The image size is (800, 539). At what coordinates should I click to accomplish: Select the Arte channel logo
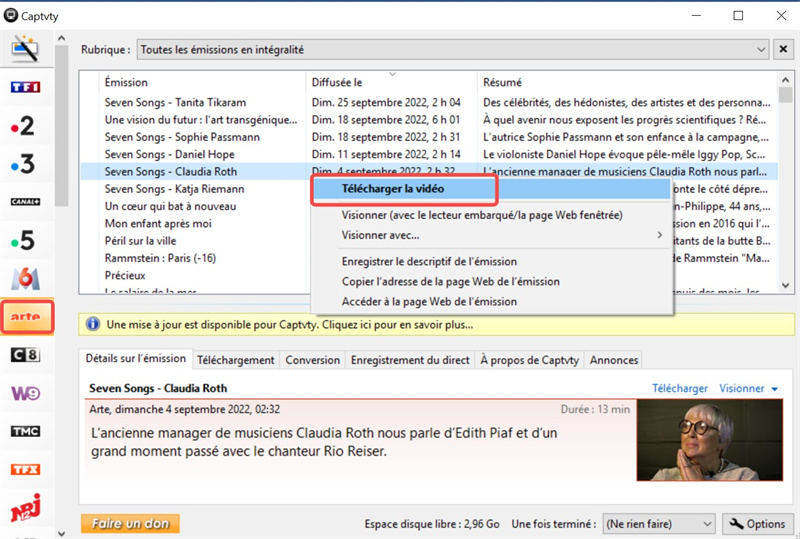pos(27,317)
